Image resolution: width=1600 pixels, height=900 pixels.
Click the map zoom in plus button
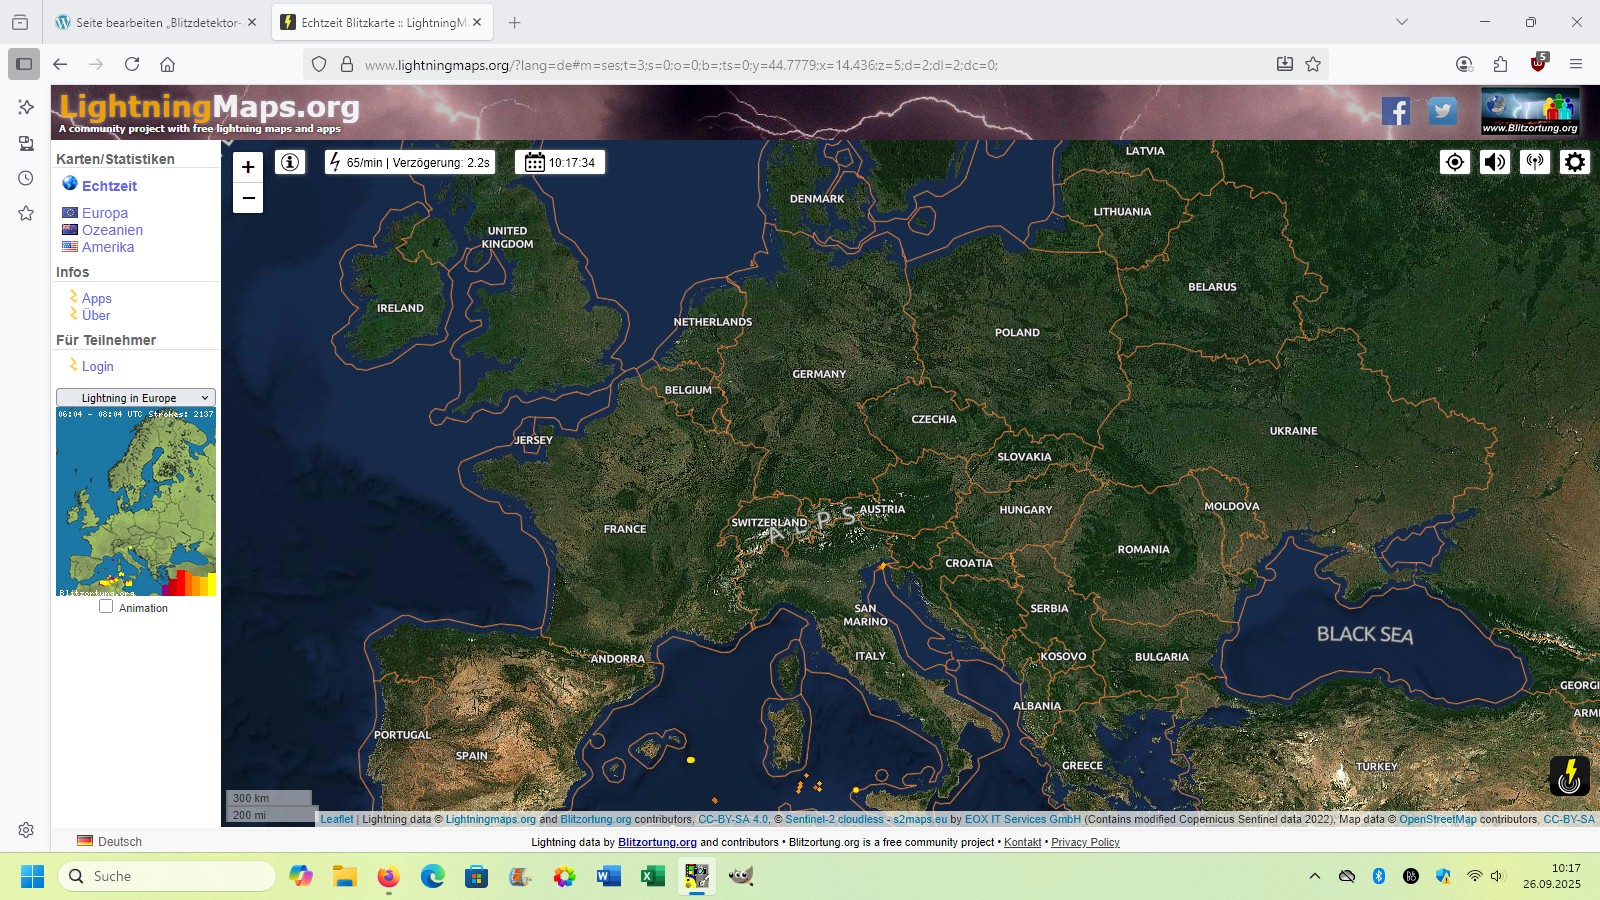(x=248, y=167)
